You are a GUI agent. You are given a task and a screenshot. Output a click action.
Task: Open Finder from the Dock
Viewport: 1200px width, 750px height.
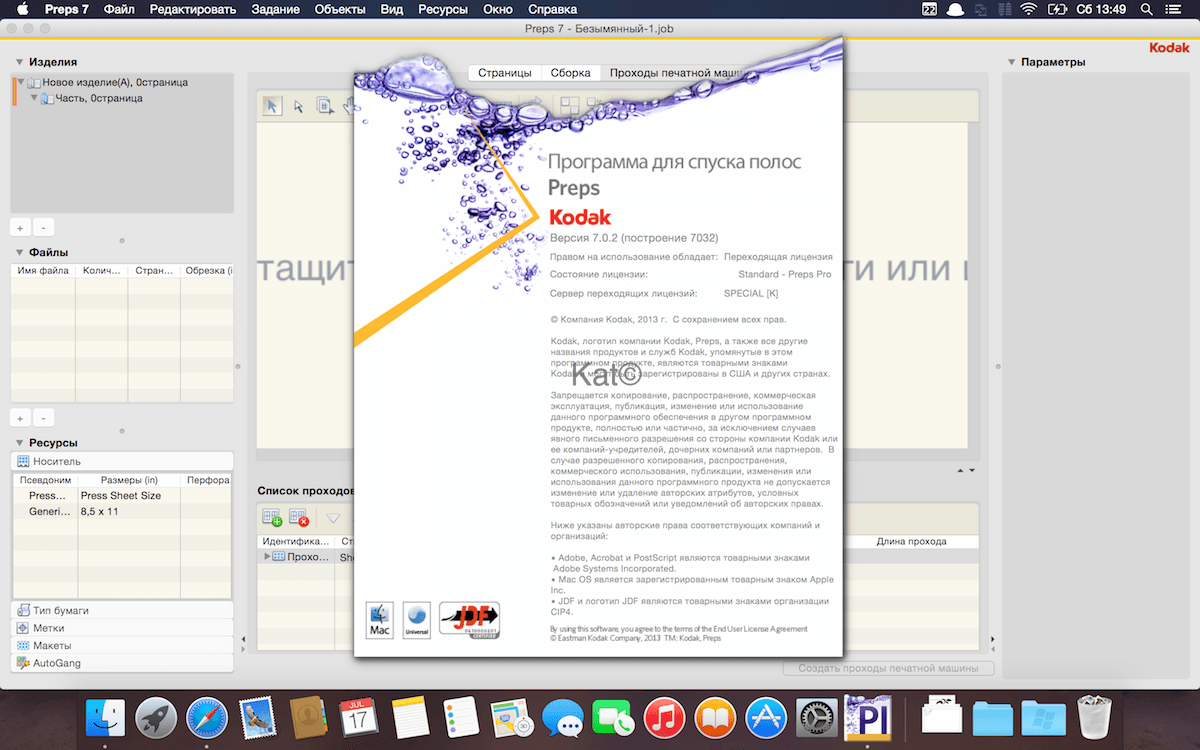point(105,717)
